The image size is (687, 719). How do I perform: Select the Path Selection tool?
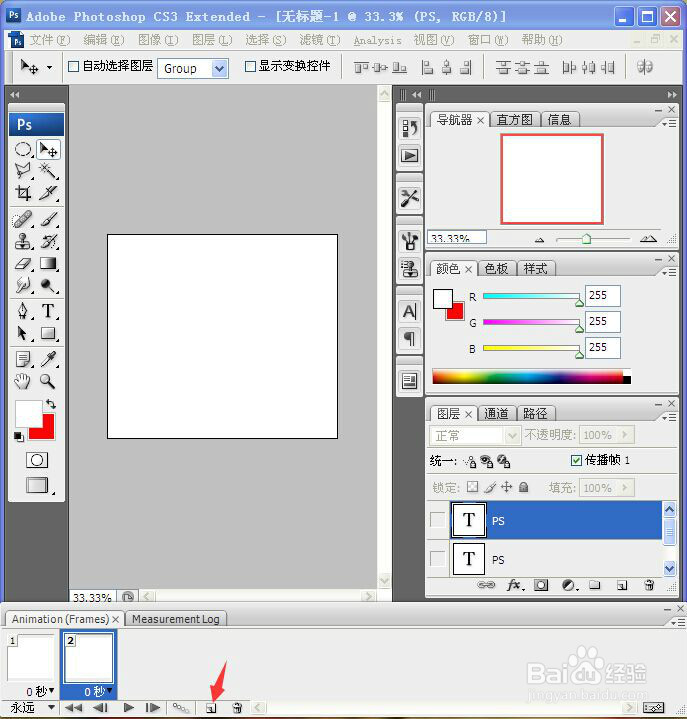tap(23, 333)
